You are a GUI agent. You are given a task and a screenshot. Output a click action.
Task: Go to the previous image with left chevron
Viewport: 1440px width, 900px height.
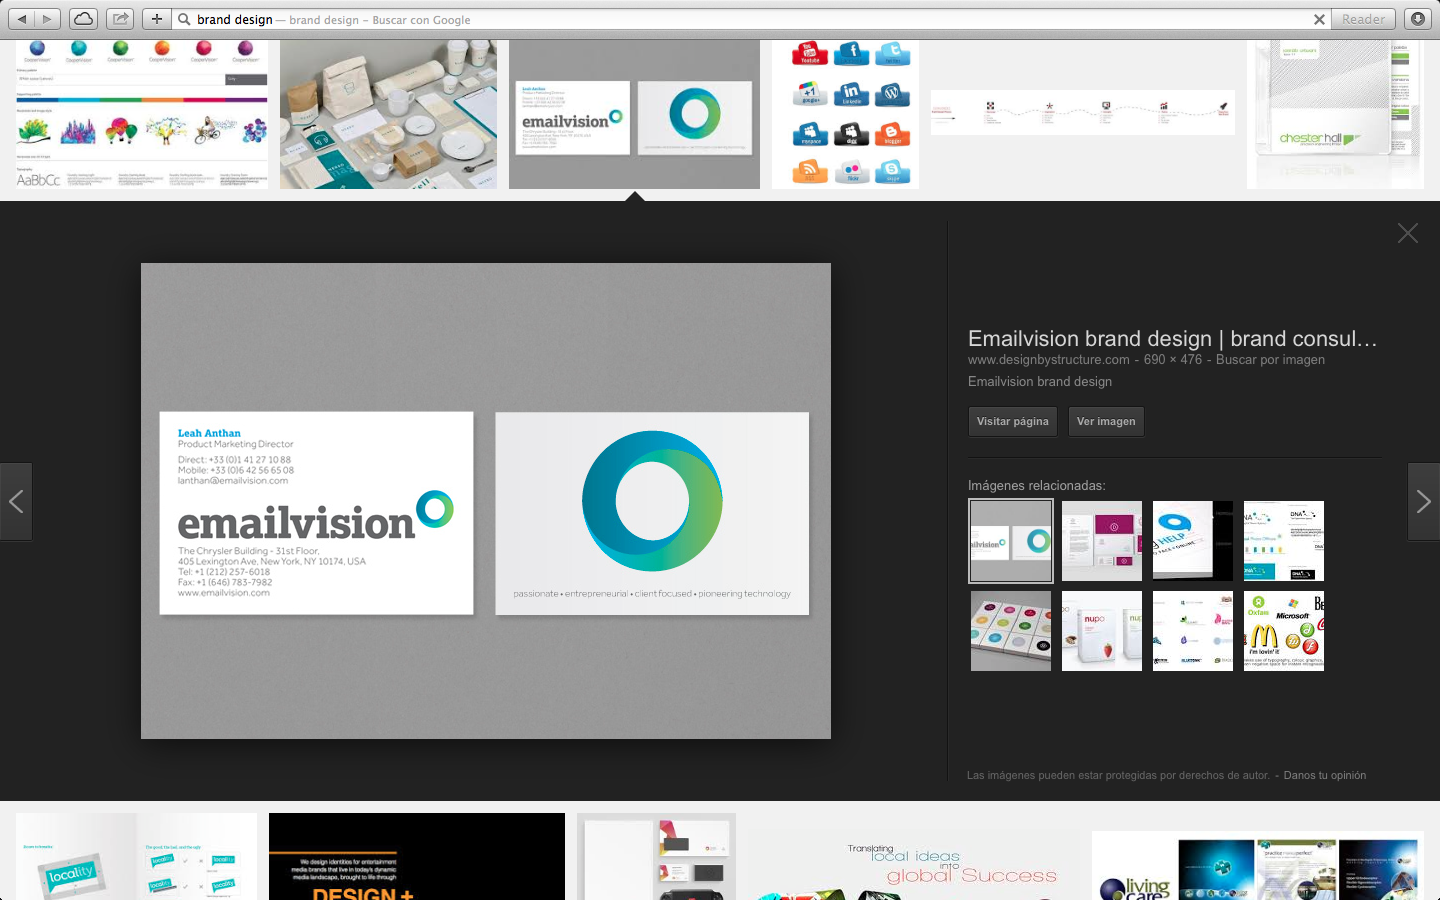click(x=16, y=501)
